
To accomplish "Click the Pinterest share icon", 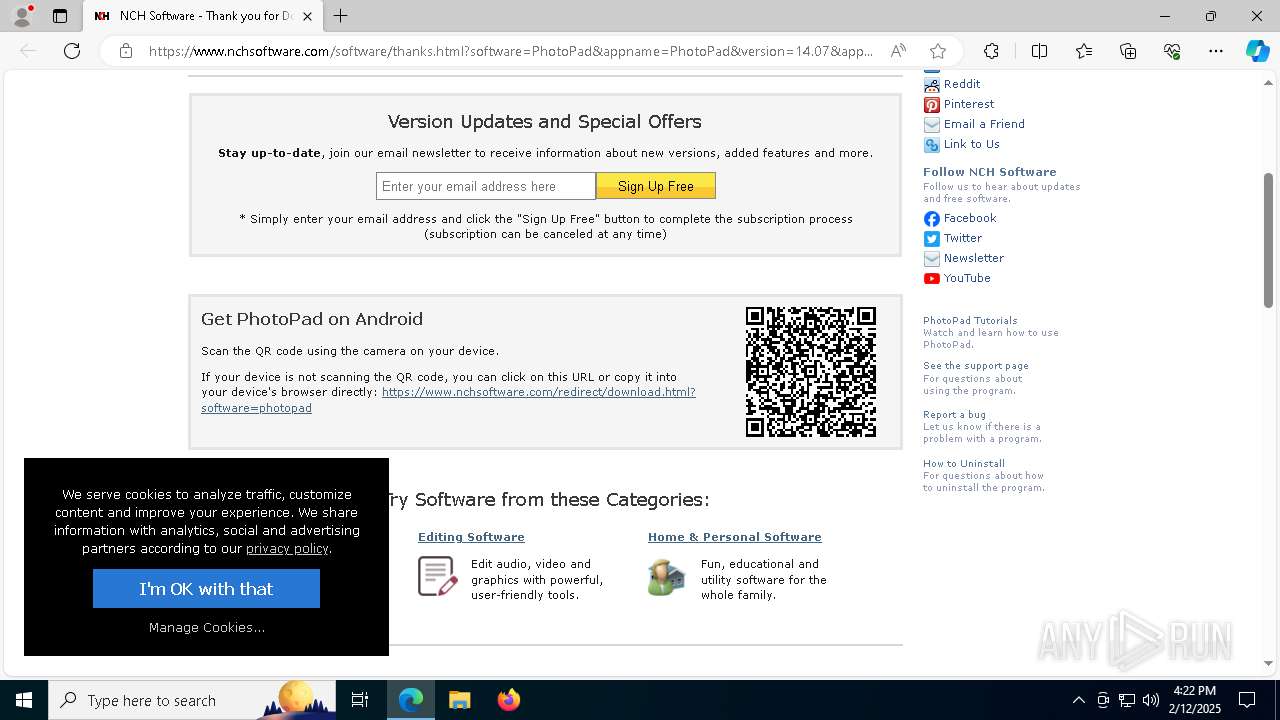I will click(931, 104).
